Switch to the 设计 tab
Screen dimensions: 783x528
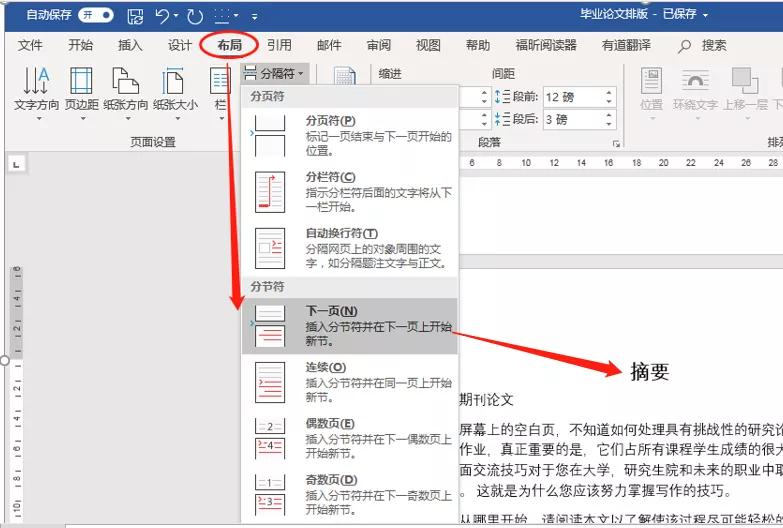(180, 45)
